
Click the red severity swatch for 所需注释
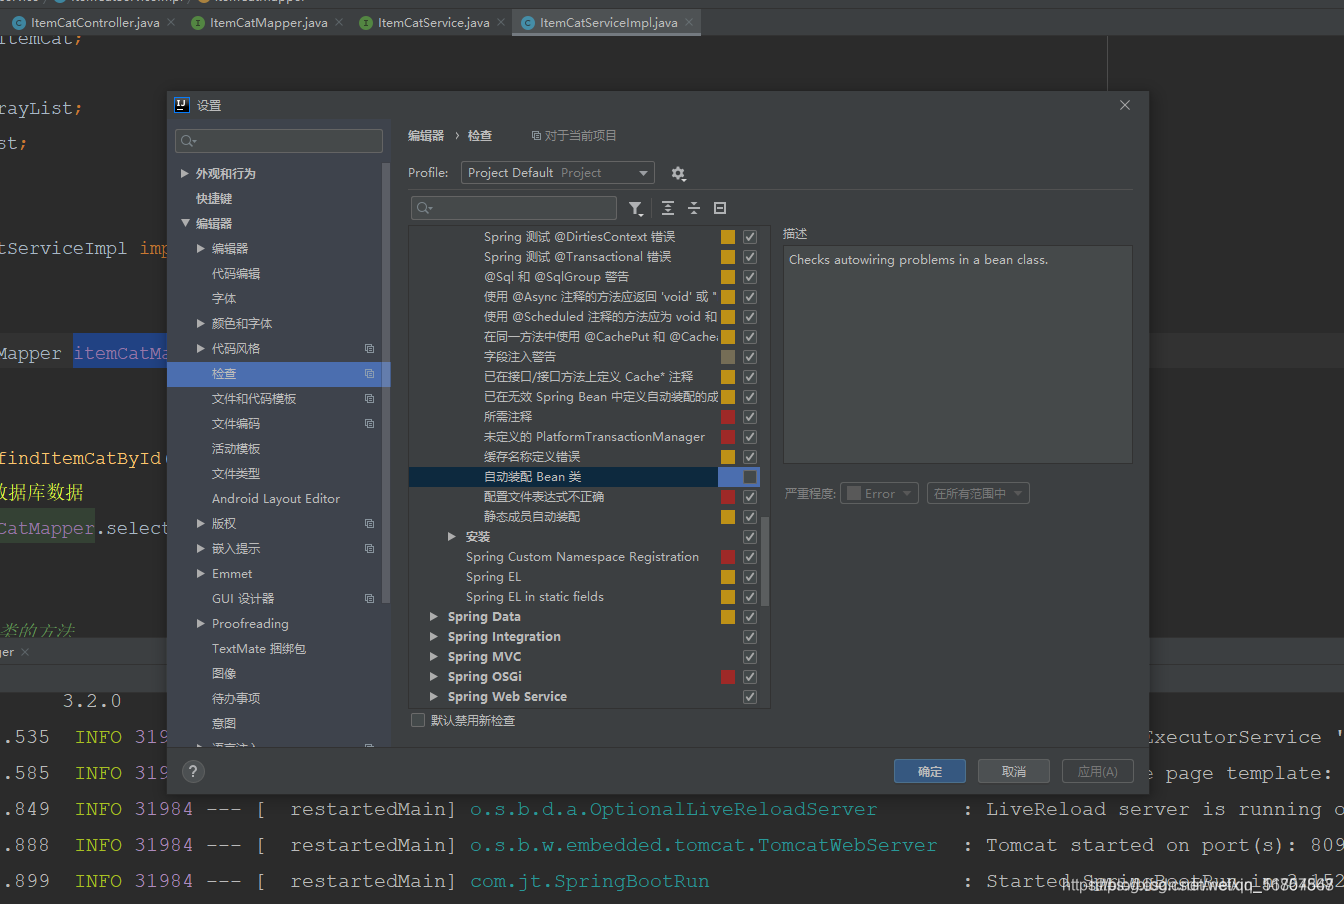click(728, 417)
